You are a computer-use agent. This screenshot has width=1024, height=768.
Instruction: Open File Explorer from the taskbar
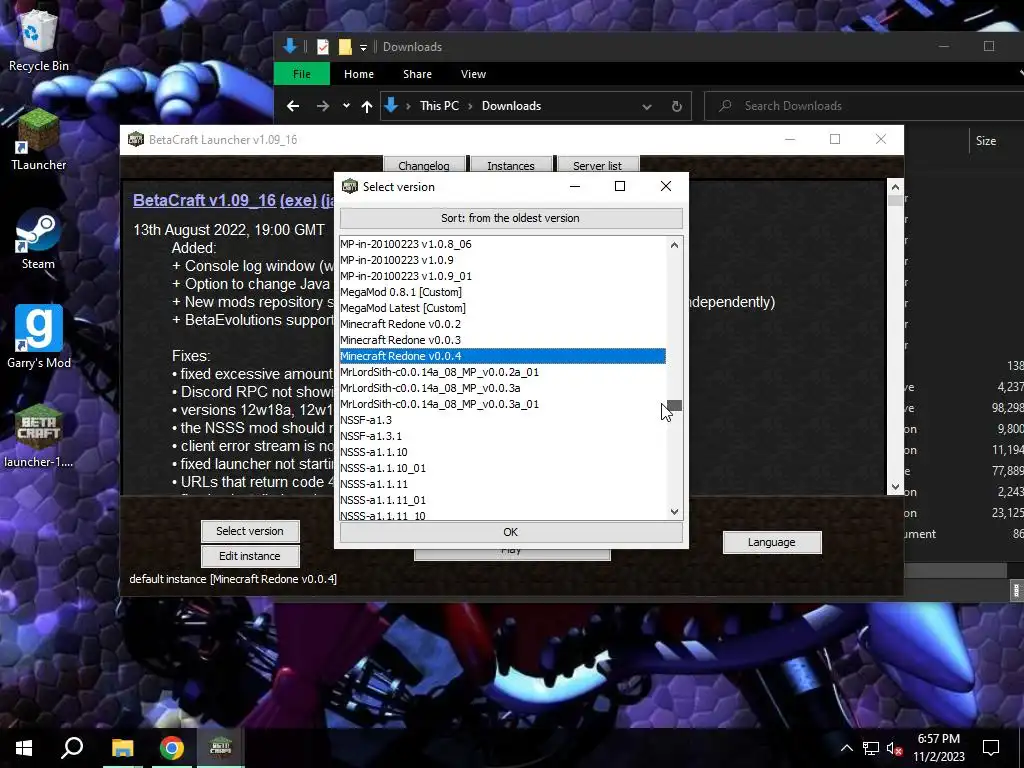click(122, 748)
